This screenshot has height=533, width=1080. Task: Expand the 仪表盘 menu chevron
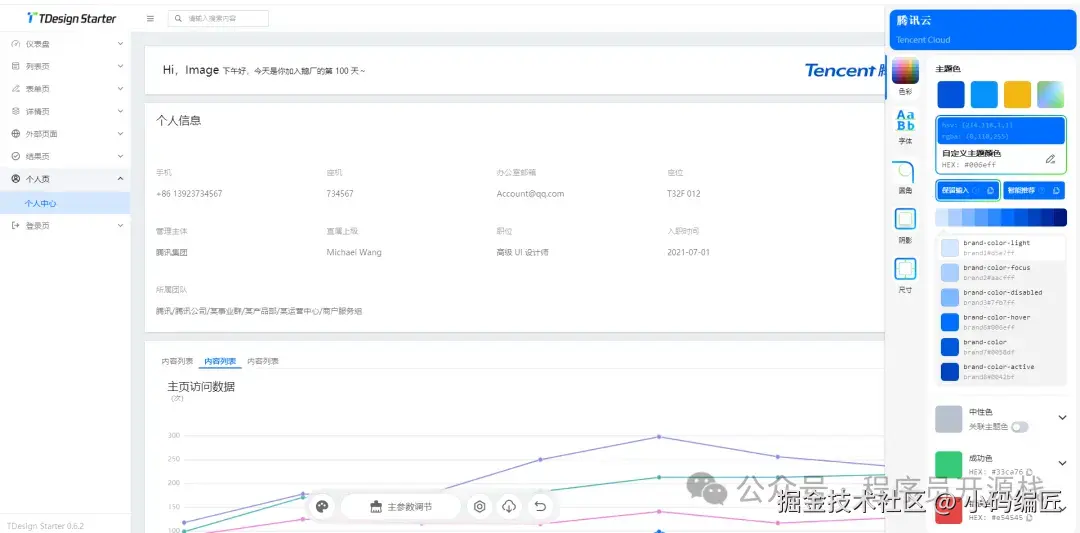(x=120, y=44)
